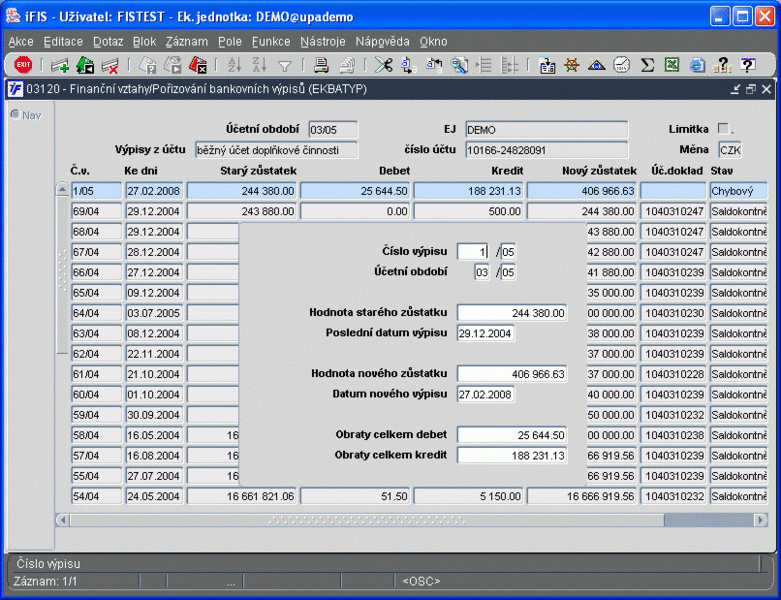Click the Sigma sum icon
The image size is (781, 600).
click(647, 65)
